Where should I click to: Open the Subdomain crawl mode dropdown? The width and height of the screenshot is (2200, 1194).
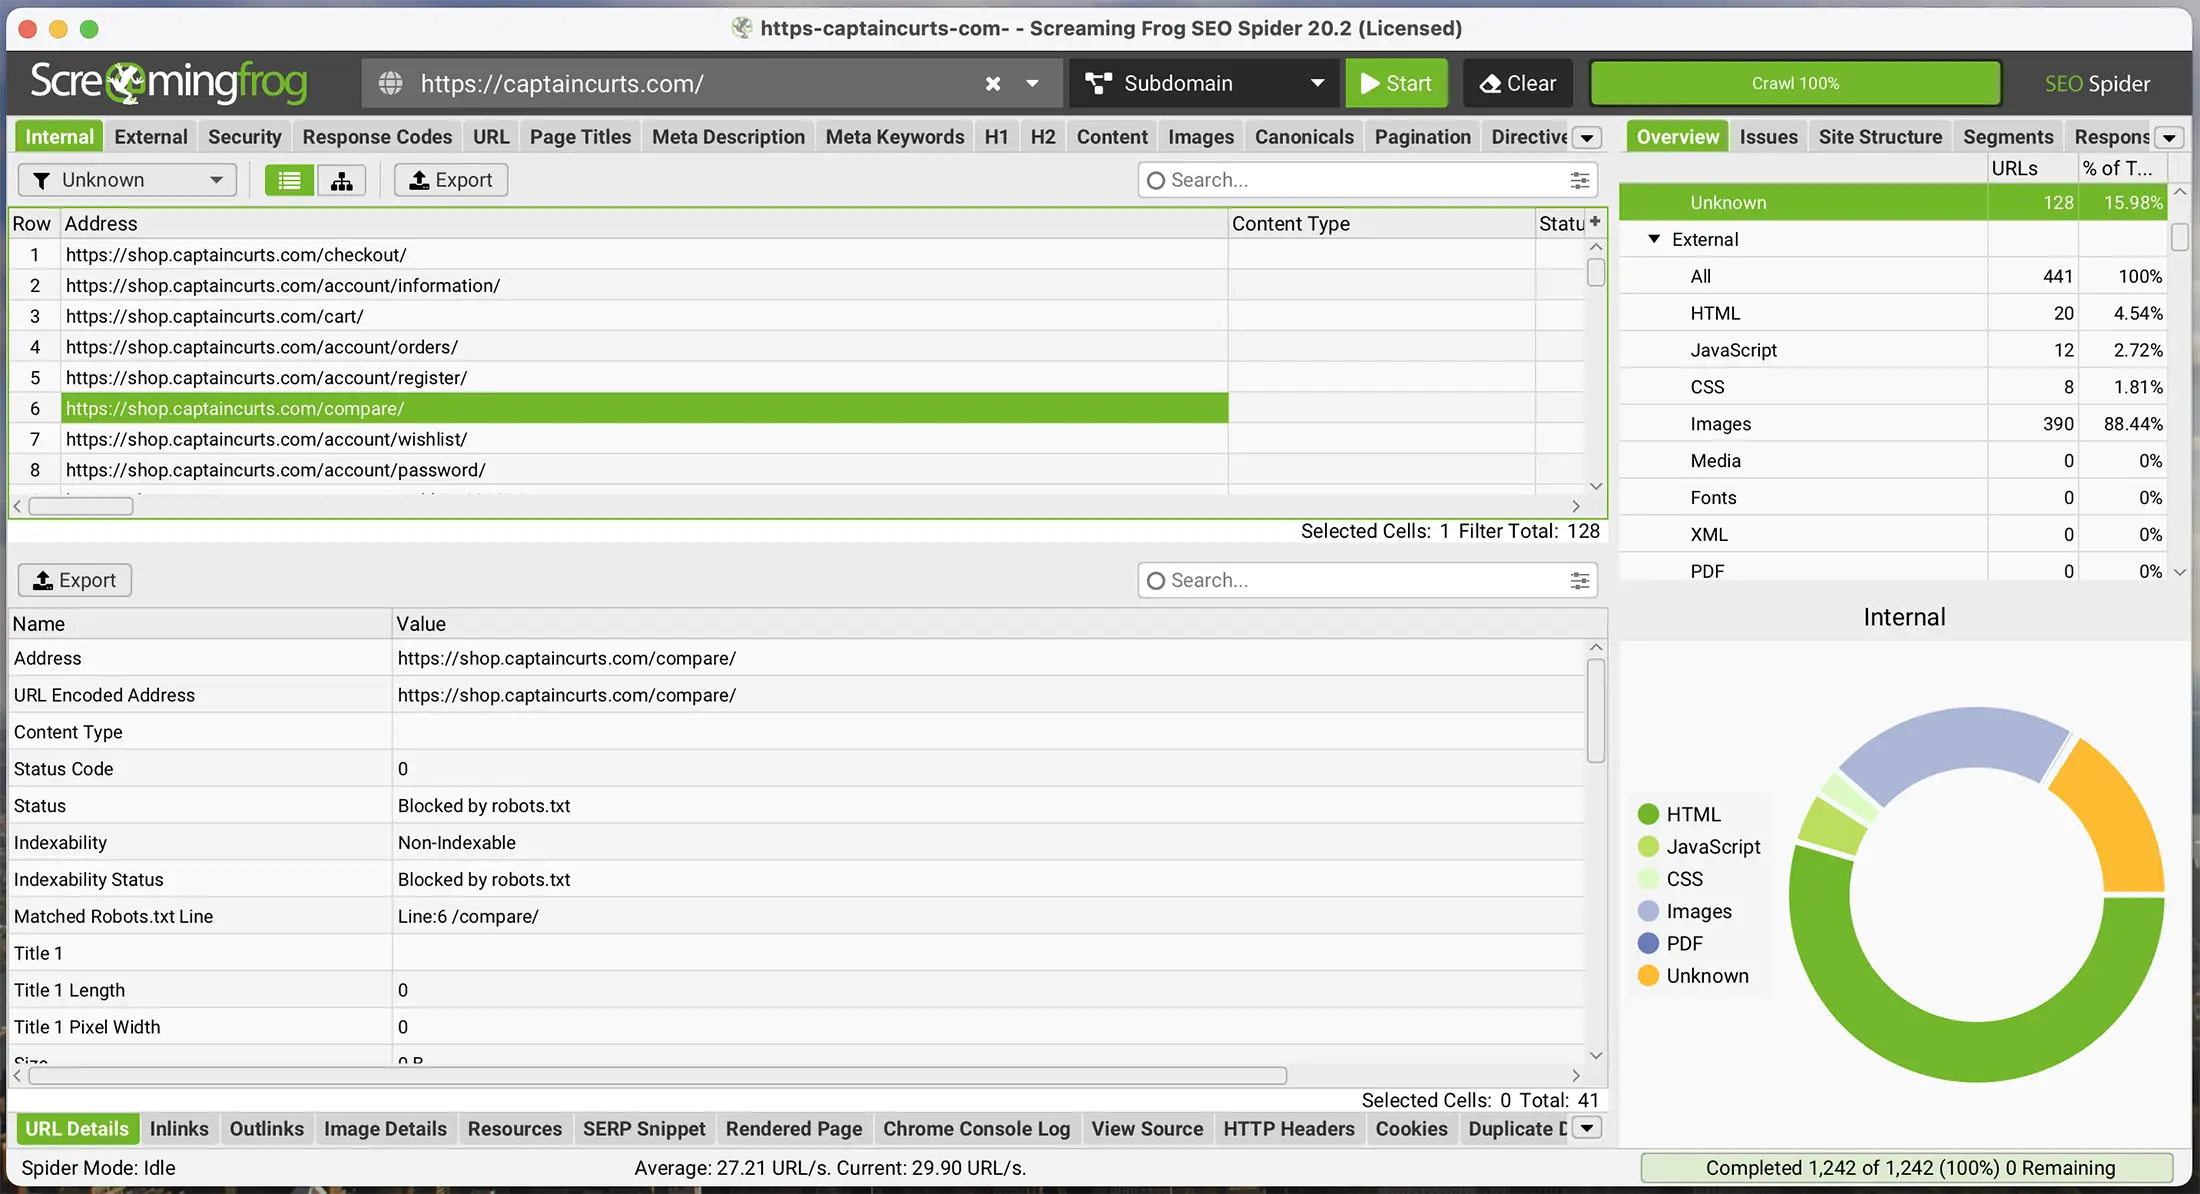coord(1205,83)
